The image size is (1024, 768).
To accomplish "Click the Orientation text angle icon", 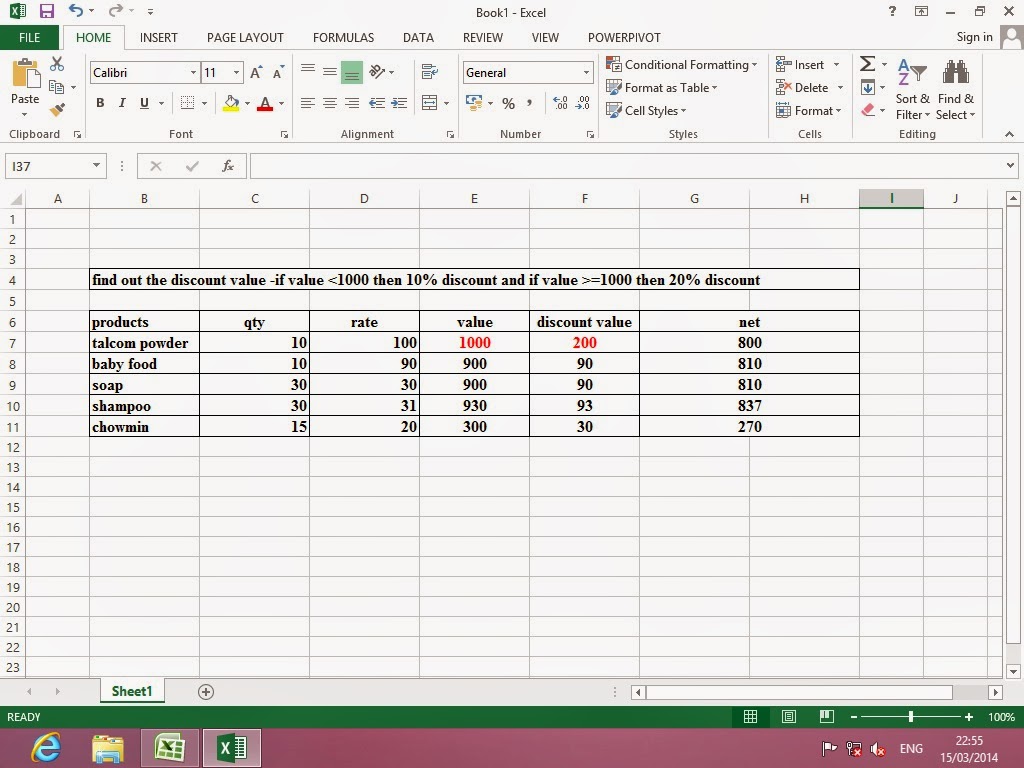I will point(377,72).
